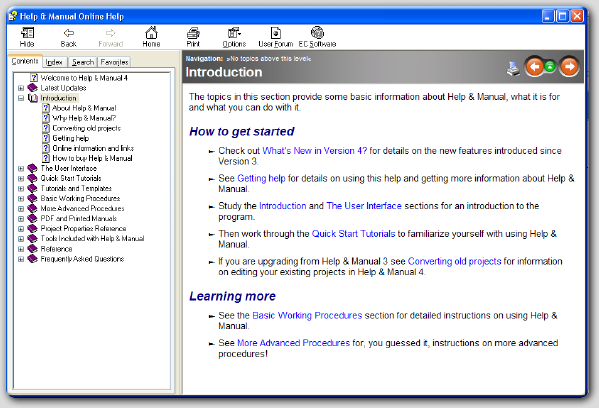
Task: Follow The User Interface link in content
Action: pyautogui.click(x=364, y=206)
